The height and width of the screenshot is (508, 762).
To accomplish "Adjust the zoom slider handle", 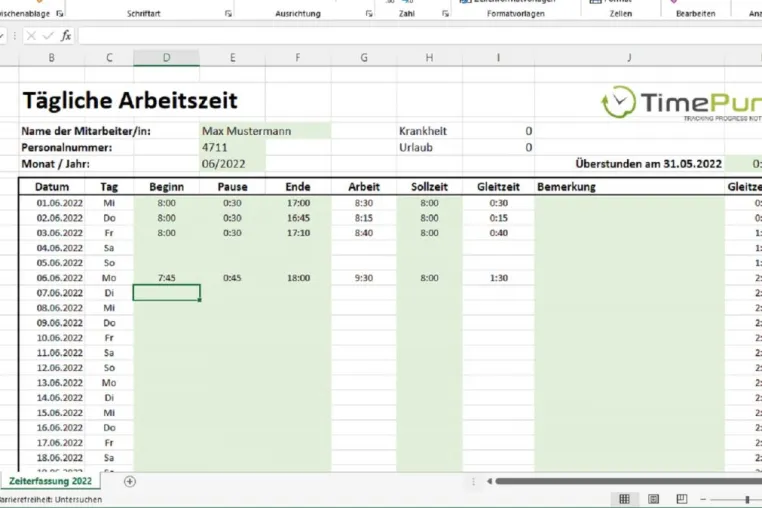I will click(x=747, y=499).
